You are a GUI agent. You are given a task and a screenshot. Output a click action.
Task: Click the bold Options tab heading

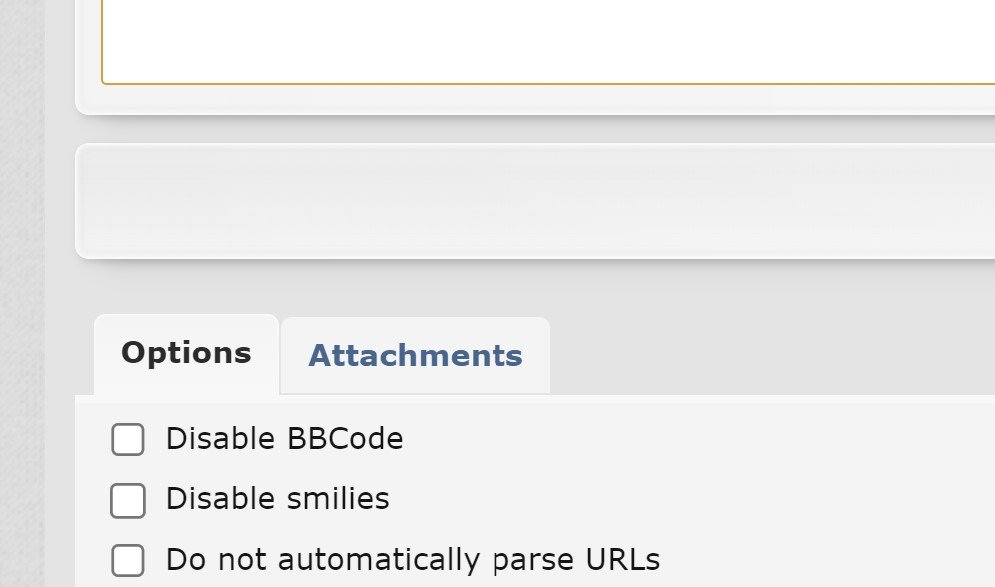186,353
